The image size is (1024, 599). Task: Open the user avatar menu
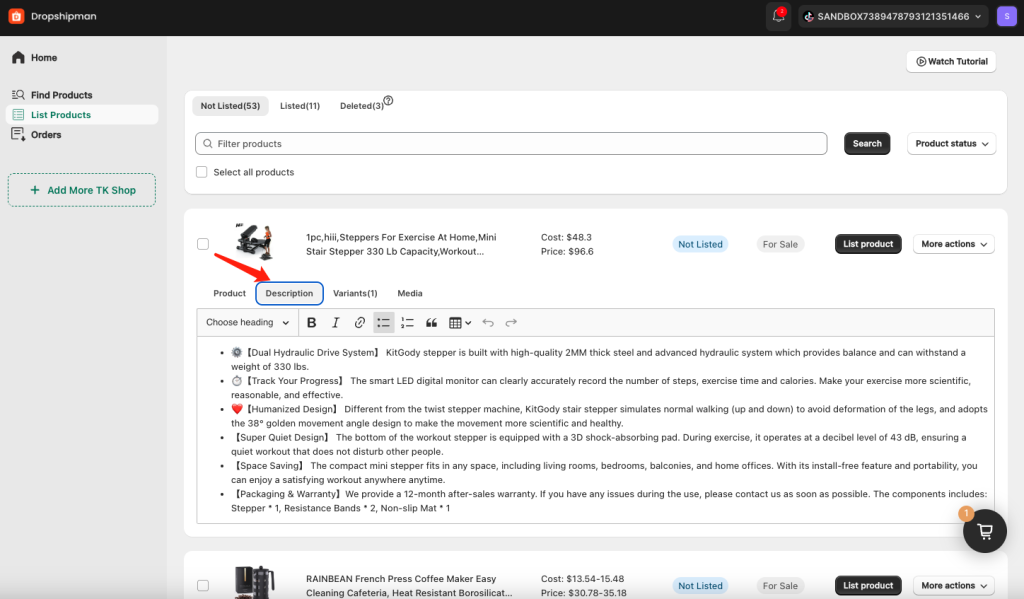click(1006, 16)
